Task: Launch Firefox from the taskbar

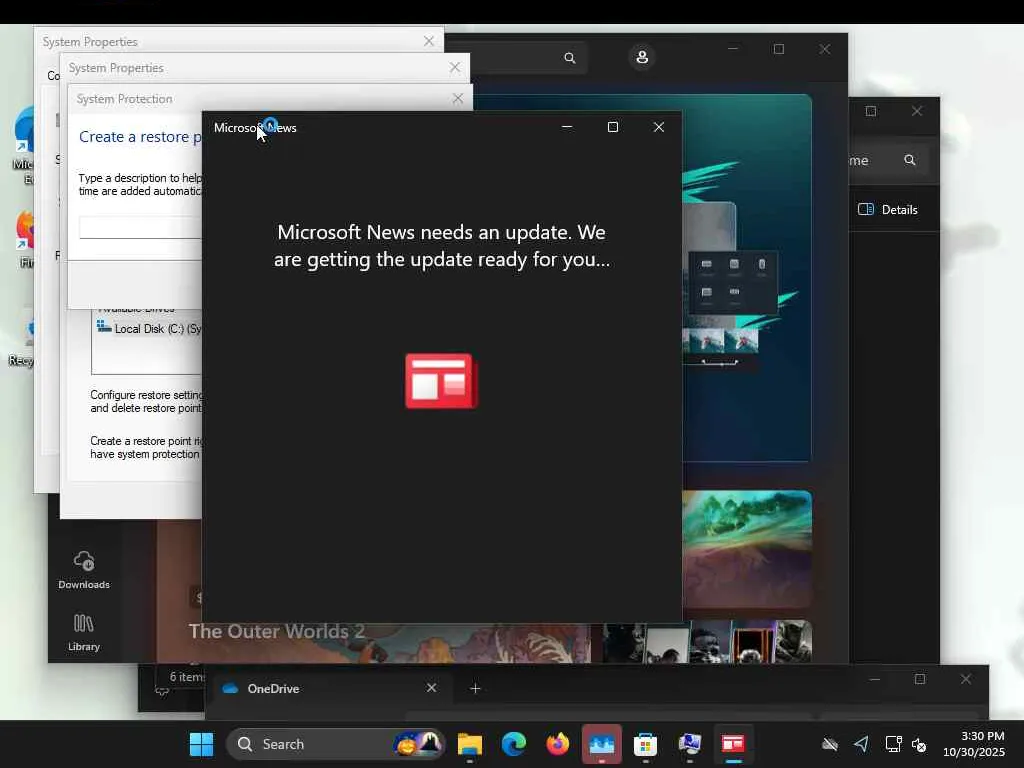Action: 558,744
